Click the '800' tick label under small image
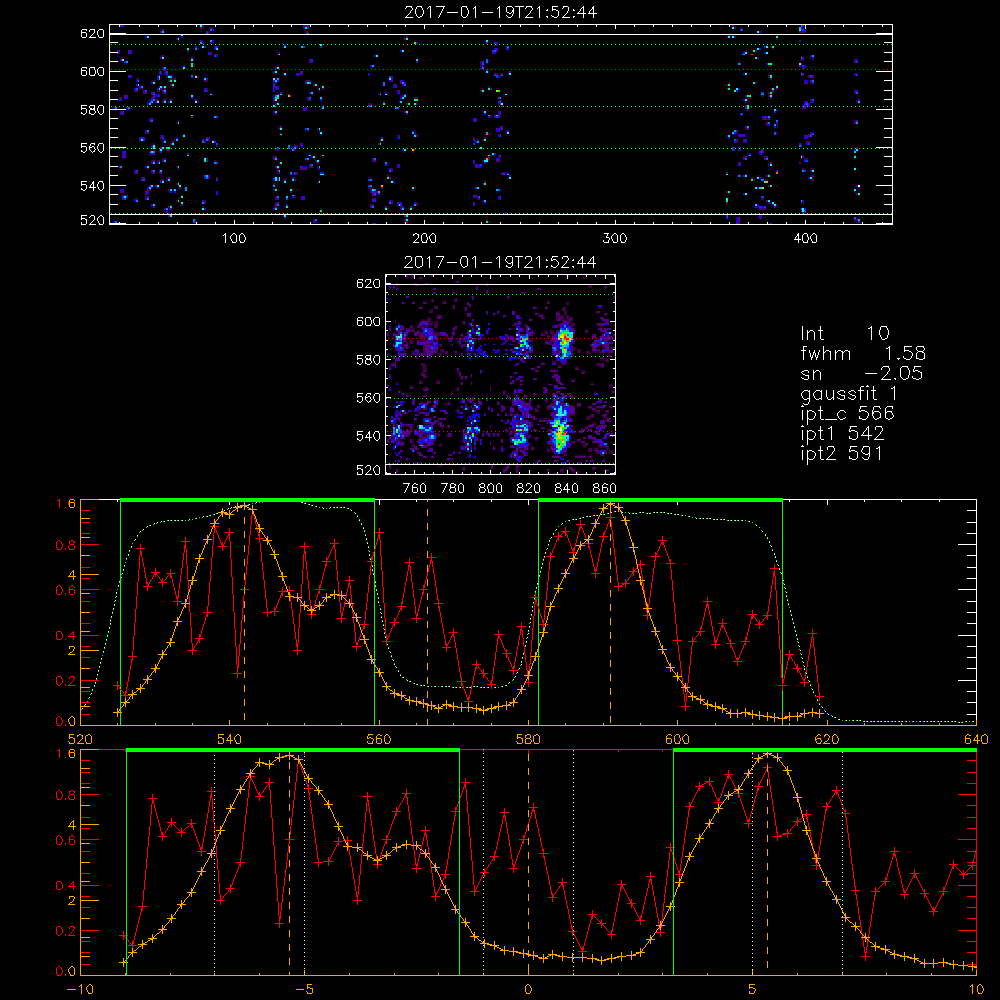The height and width of the screenshot is (1000, 1000). click(490, 489)
